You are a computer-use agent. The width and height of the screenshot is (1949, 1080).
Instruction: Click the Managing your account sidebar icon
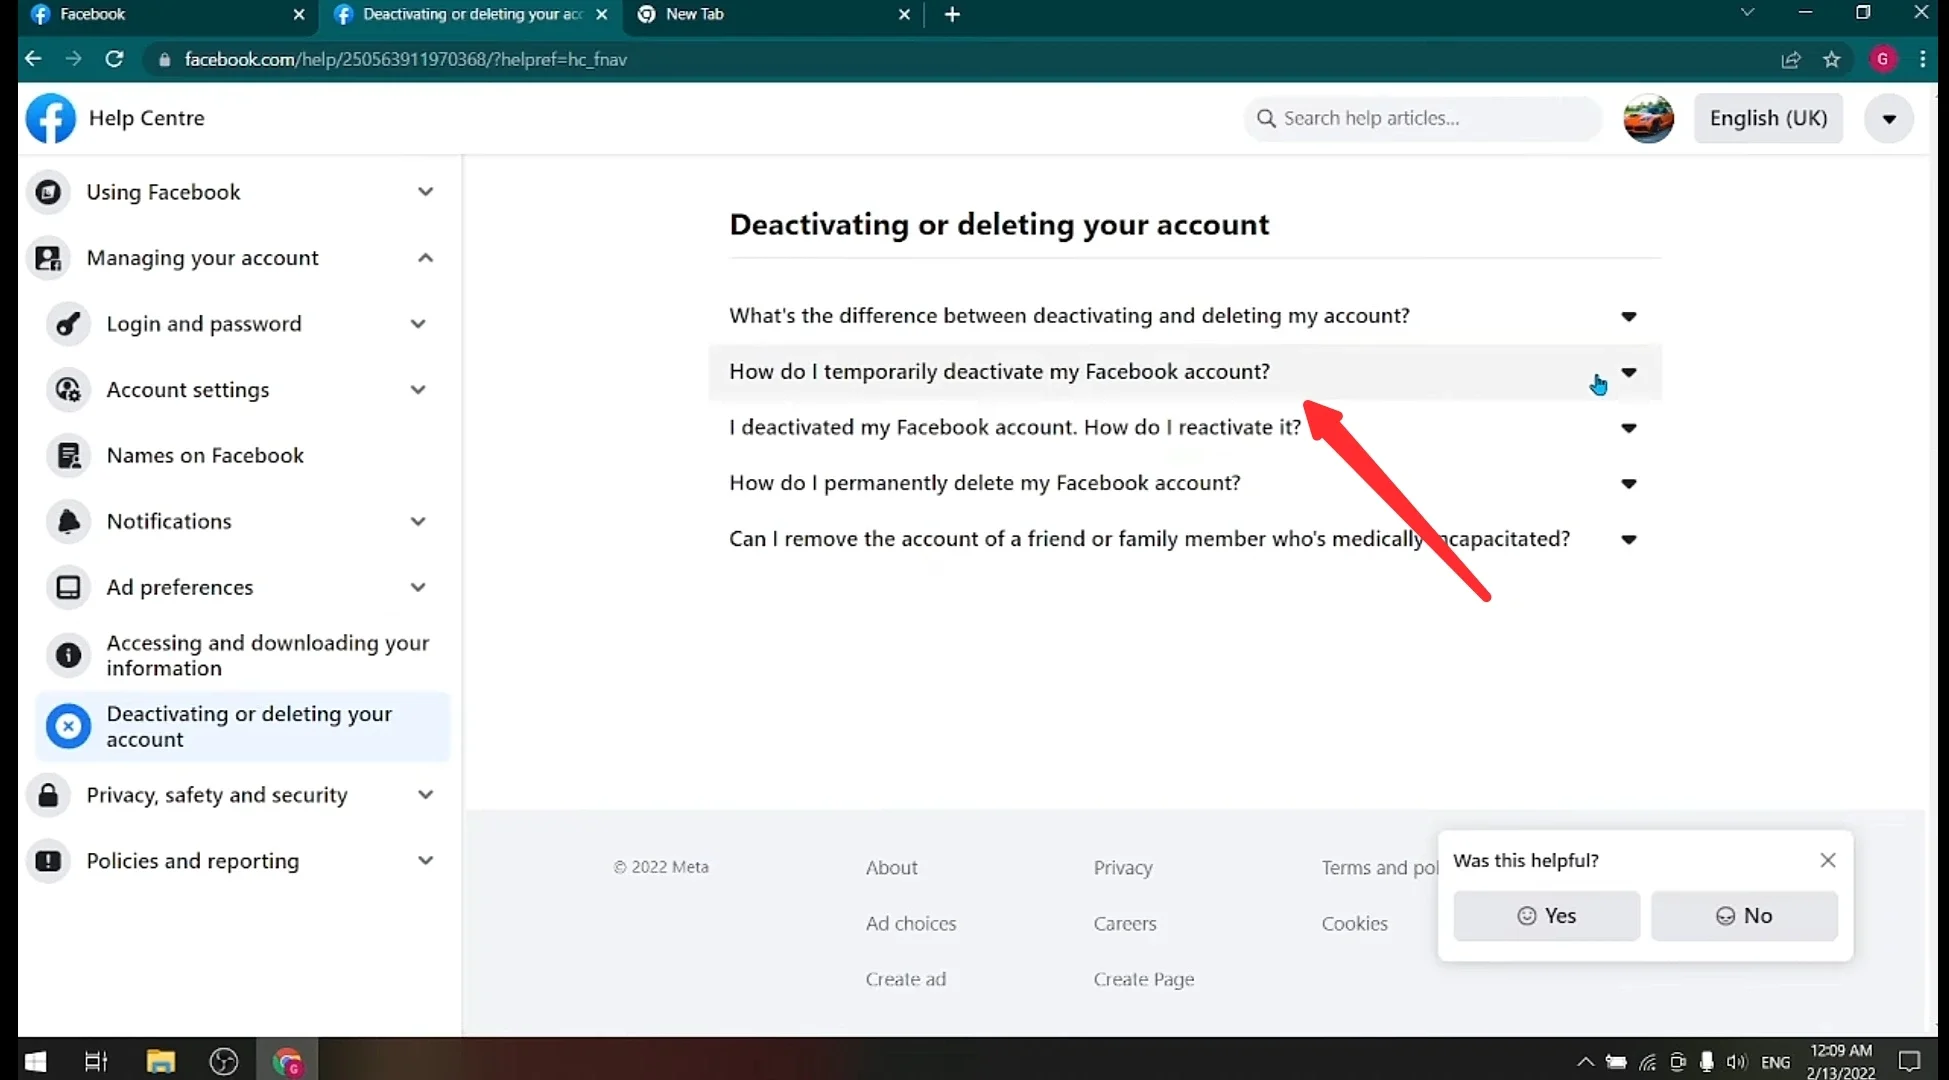[49, 257]
